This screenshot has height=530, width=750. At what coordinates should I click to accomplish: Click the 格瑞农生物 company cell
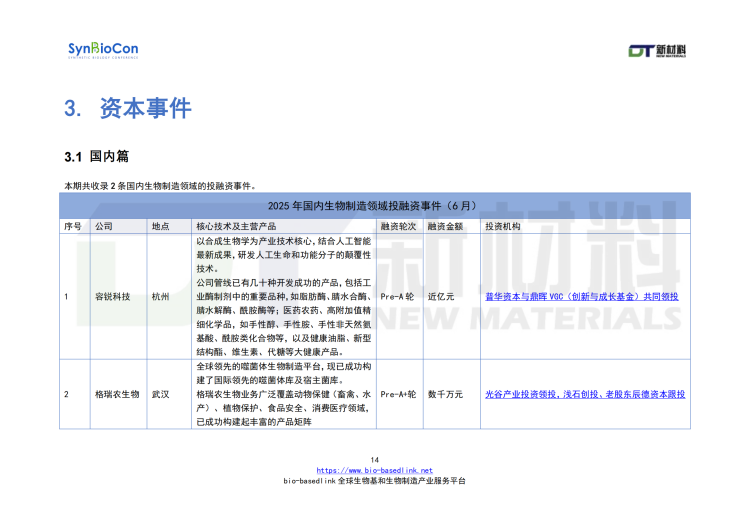click(115, 395)
